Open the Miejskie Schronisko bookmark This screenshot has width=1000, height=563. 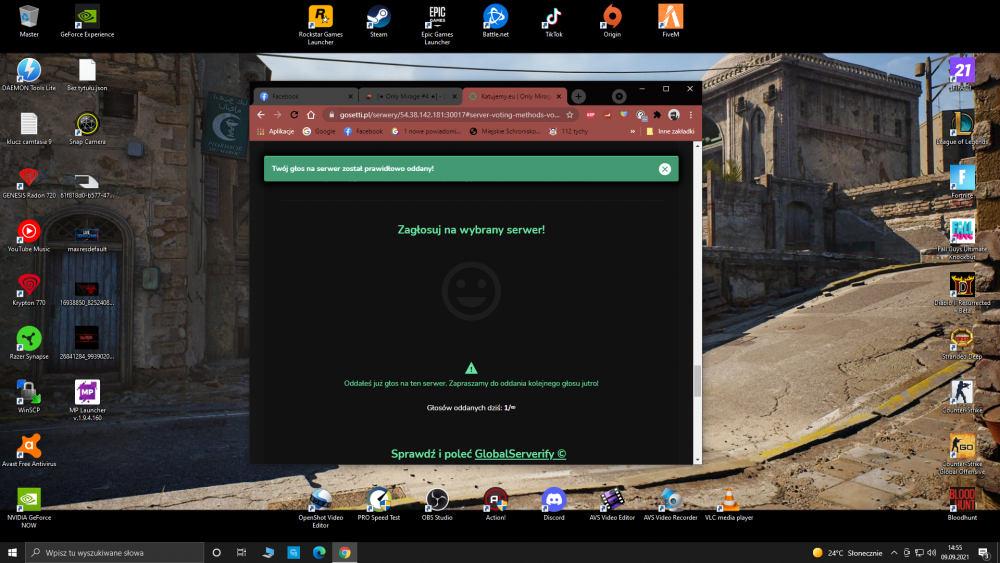[x=504, y=131]
